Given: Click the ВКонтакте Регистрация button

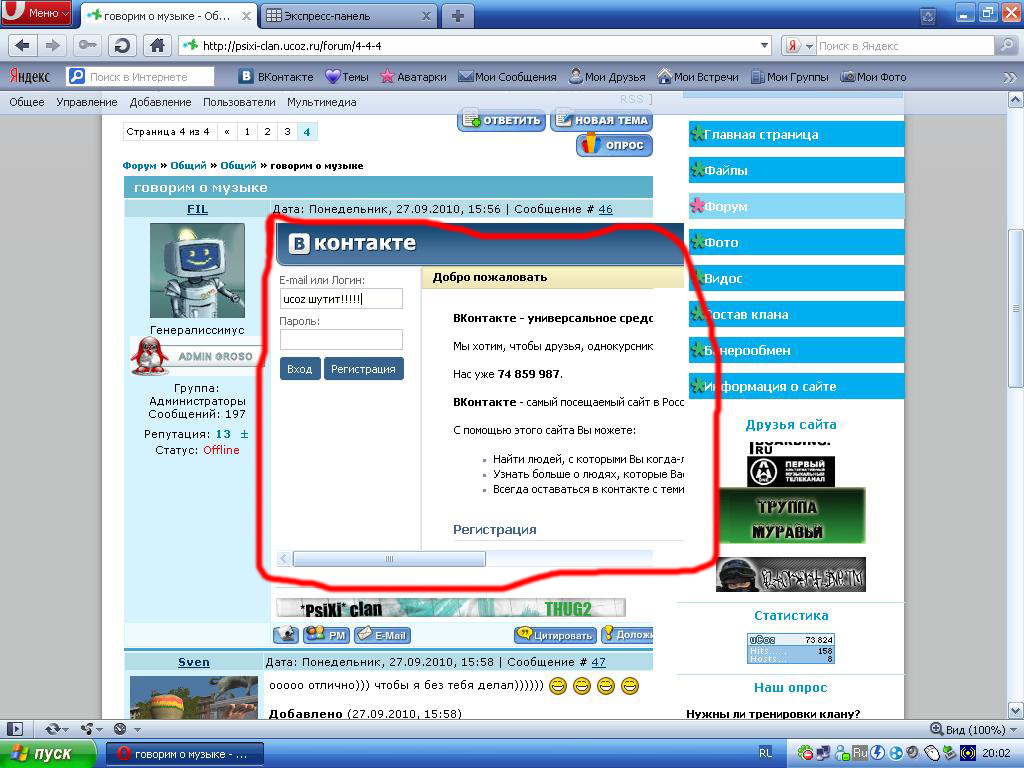Looking at the screenshot, I should 363,369.
